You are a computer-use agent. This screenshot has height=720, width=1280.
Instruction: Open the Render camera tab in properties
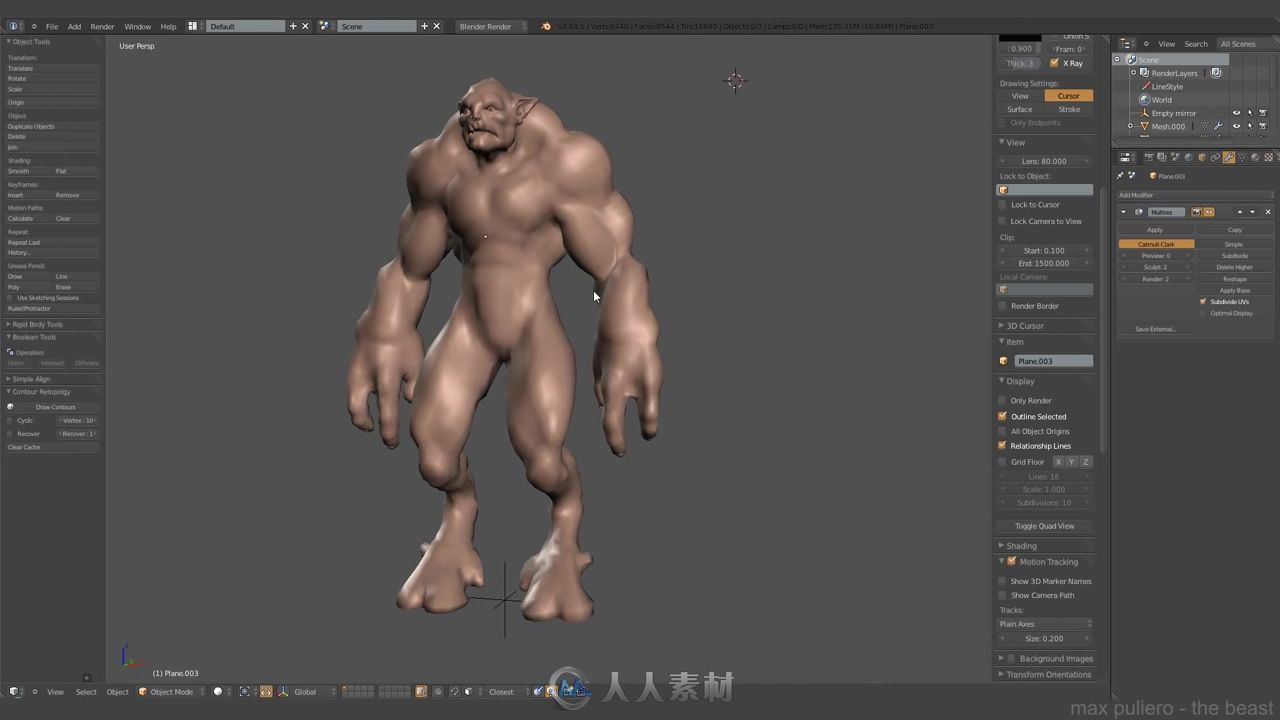click(x=1149, y=157)
